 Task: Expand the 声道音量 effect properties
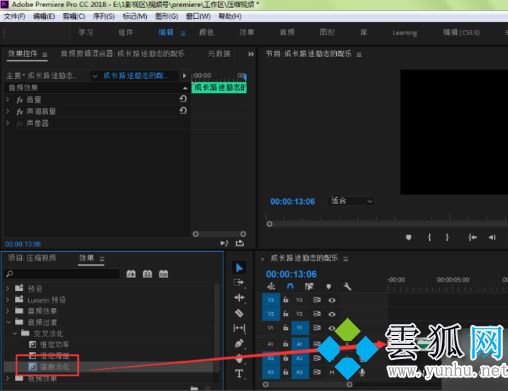click(8, 111)
